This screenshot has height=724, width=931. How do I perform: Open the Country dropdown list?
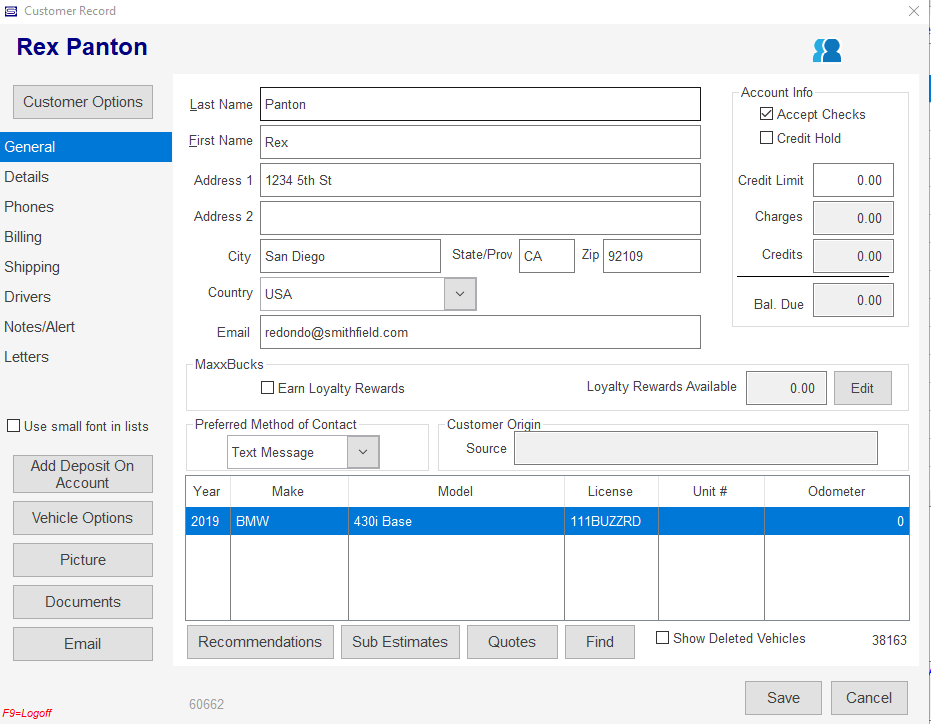tap(460, 294)
